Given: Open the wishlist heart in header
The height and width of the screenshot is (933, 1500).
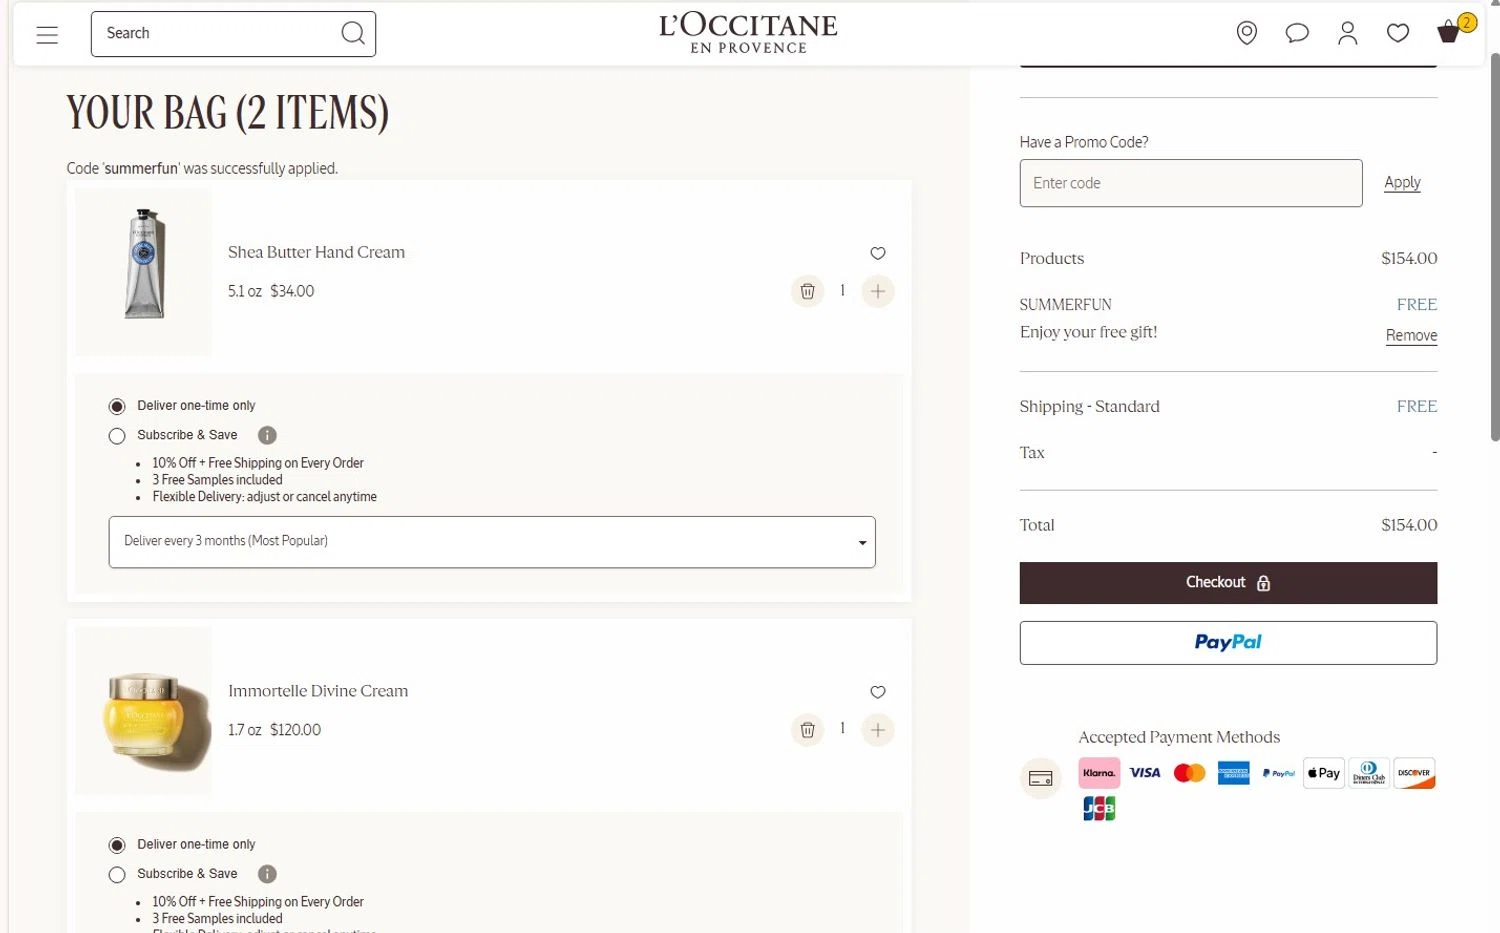Looking at the screenshot, I should pos(1398,33).
